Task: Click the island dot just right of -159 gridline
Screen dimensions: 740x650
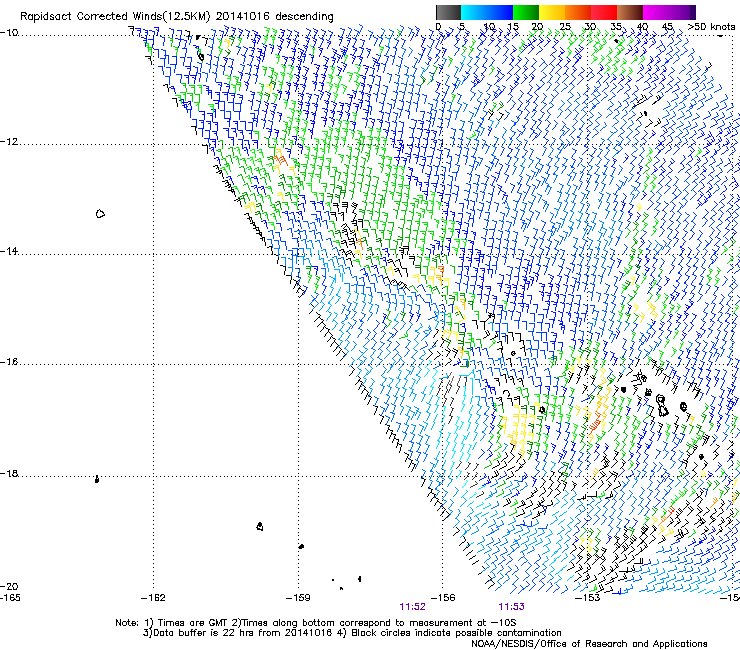Action: [301, 546]
